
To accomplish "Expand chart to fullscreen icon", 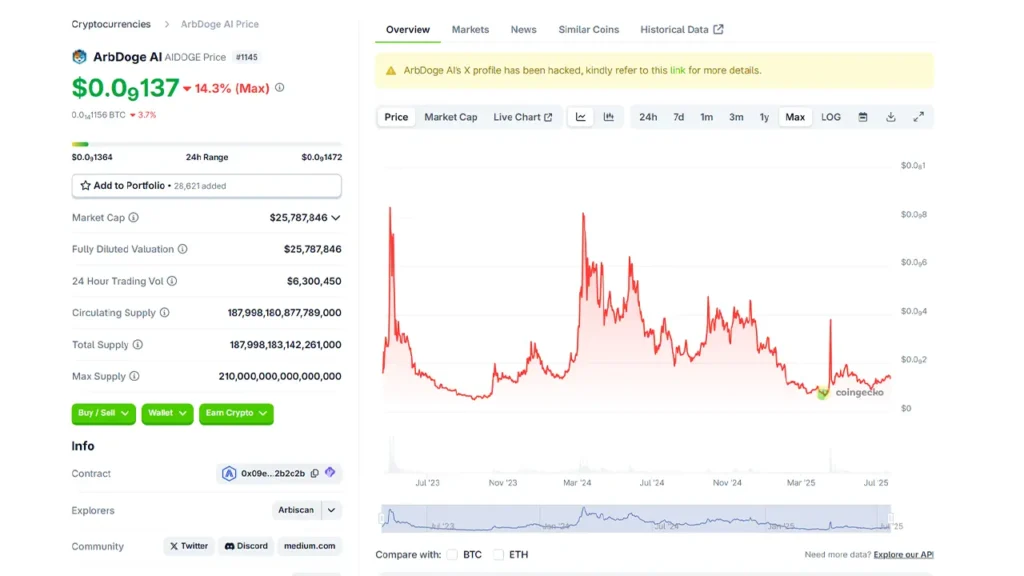I will pyautogui.click(x=919, y=117).
